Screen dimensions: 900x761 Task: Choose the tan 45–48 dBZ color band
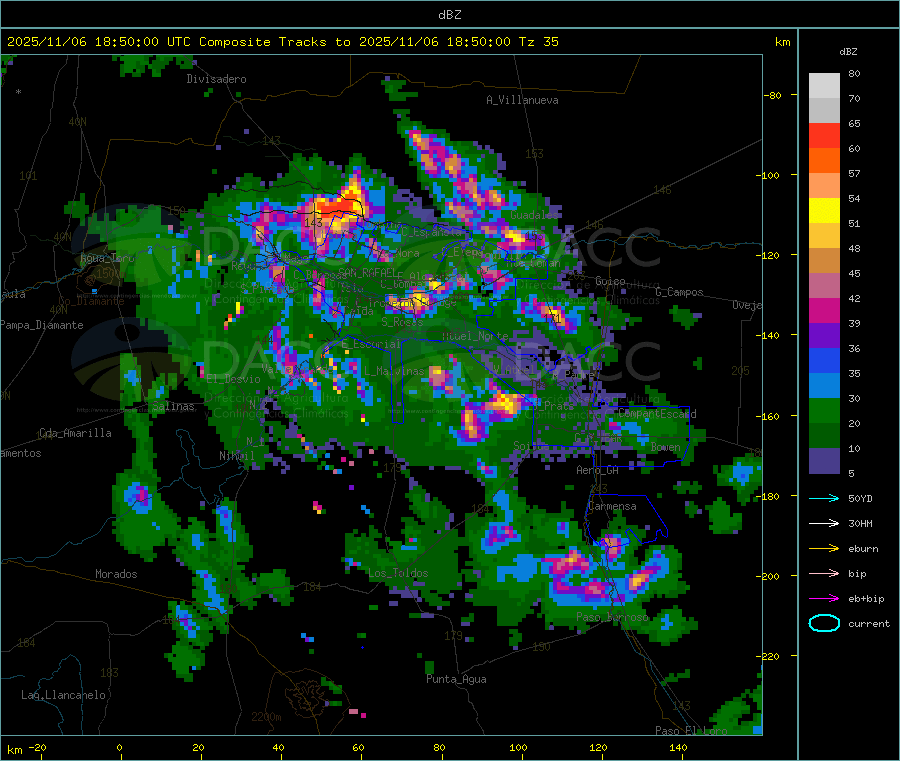pos(824,261)
